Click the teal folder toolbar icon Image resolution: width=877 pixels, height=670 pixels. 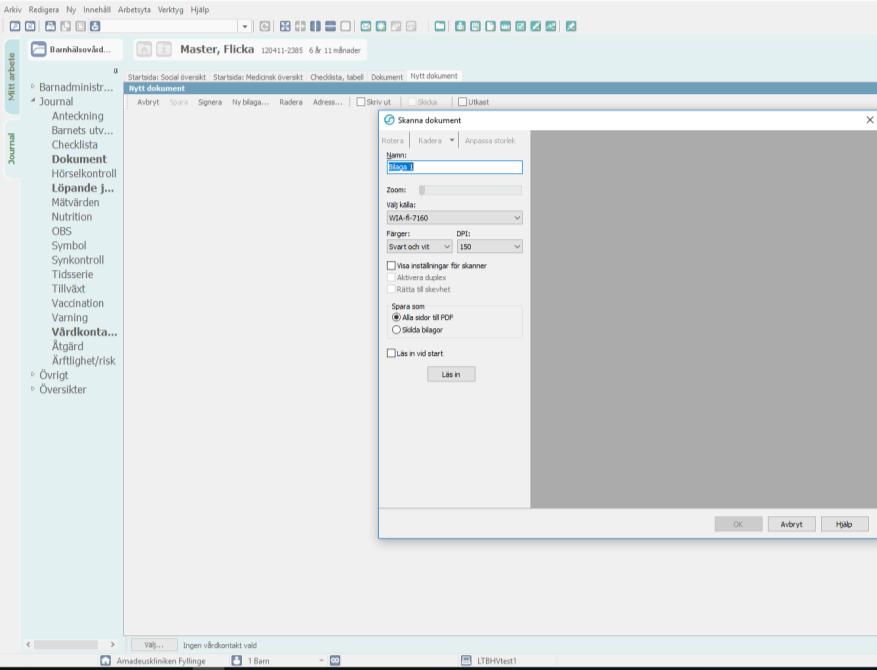point(440,26)
